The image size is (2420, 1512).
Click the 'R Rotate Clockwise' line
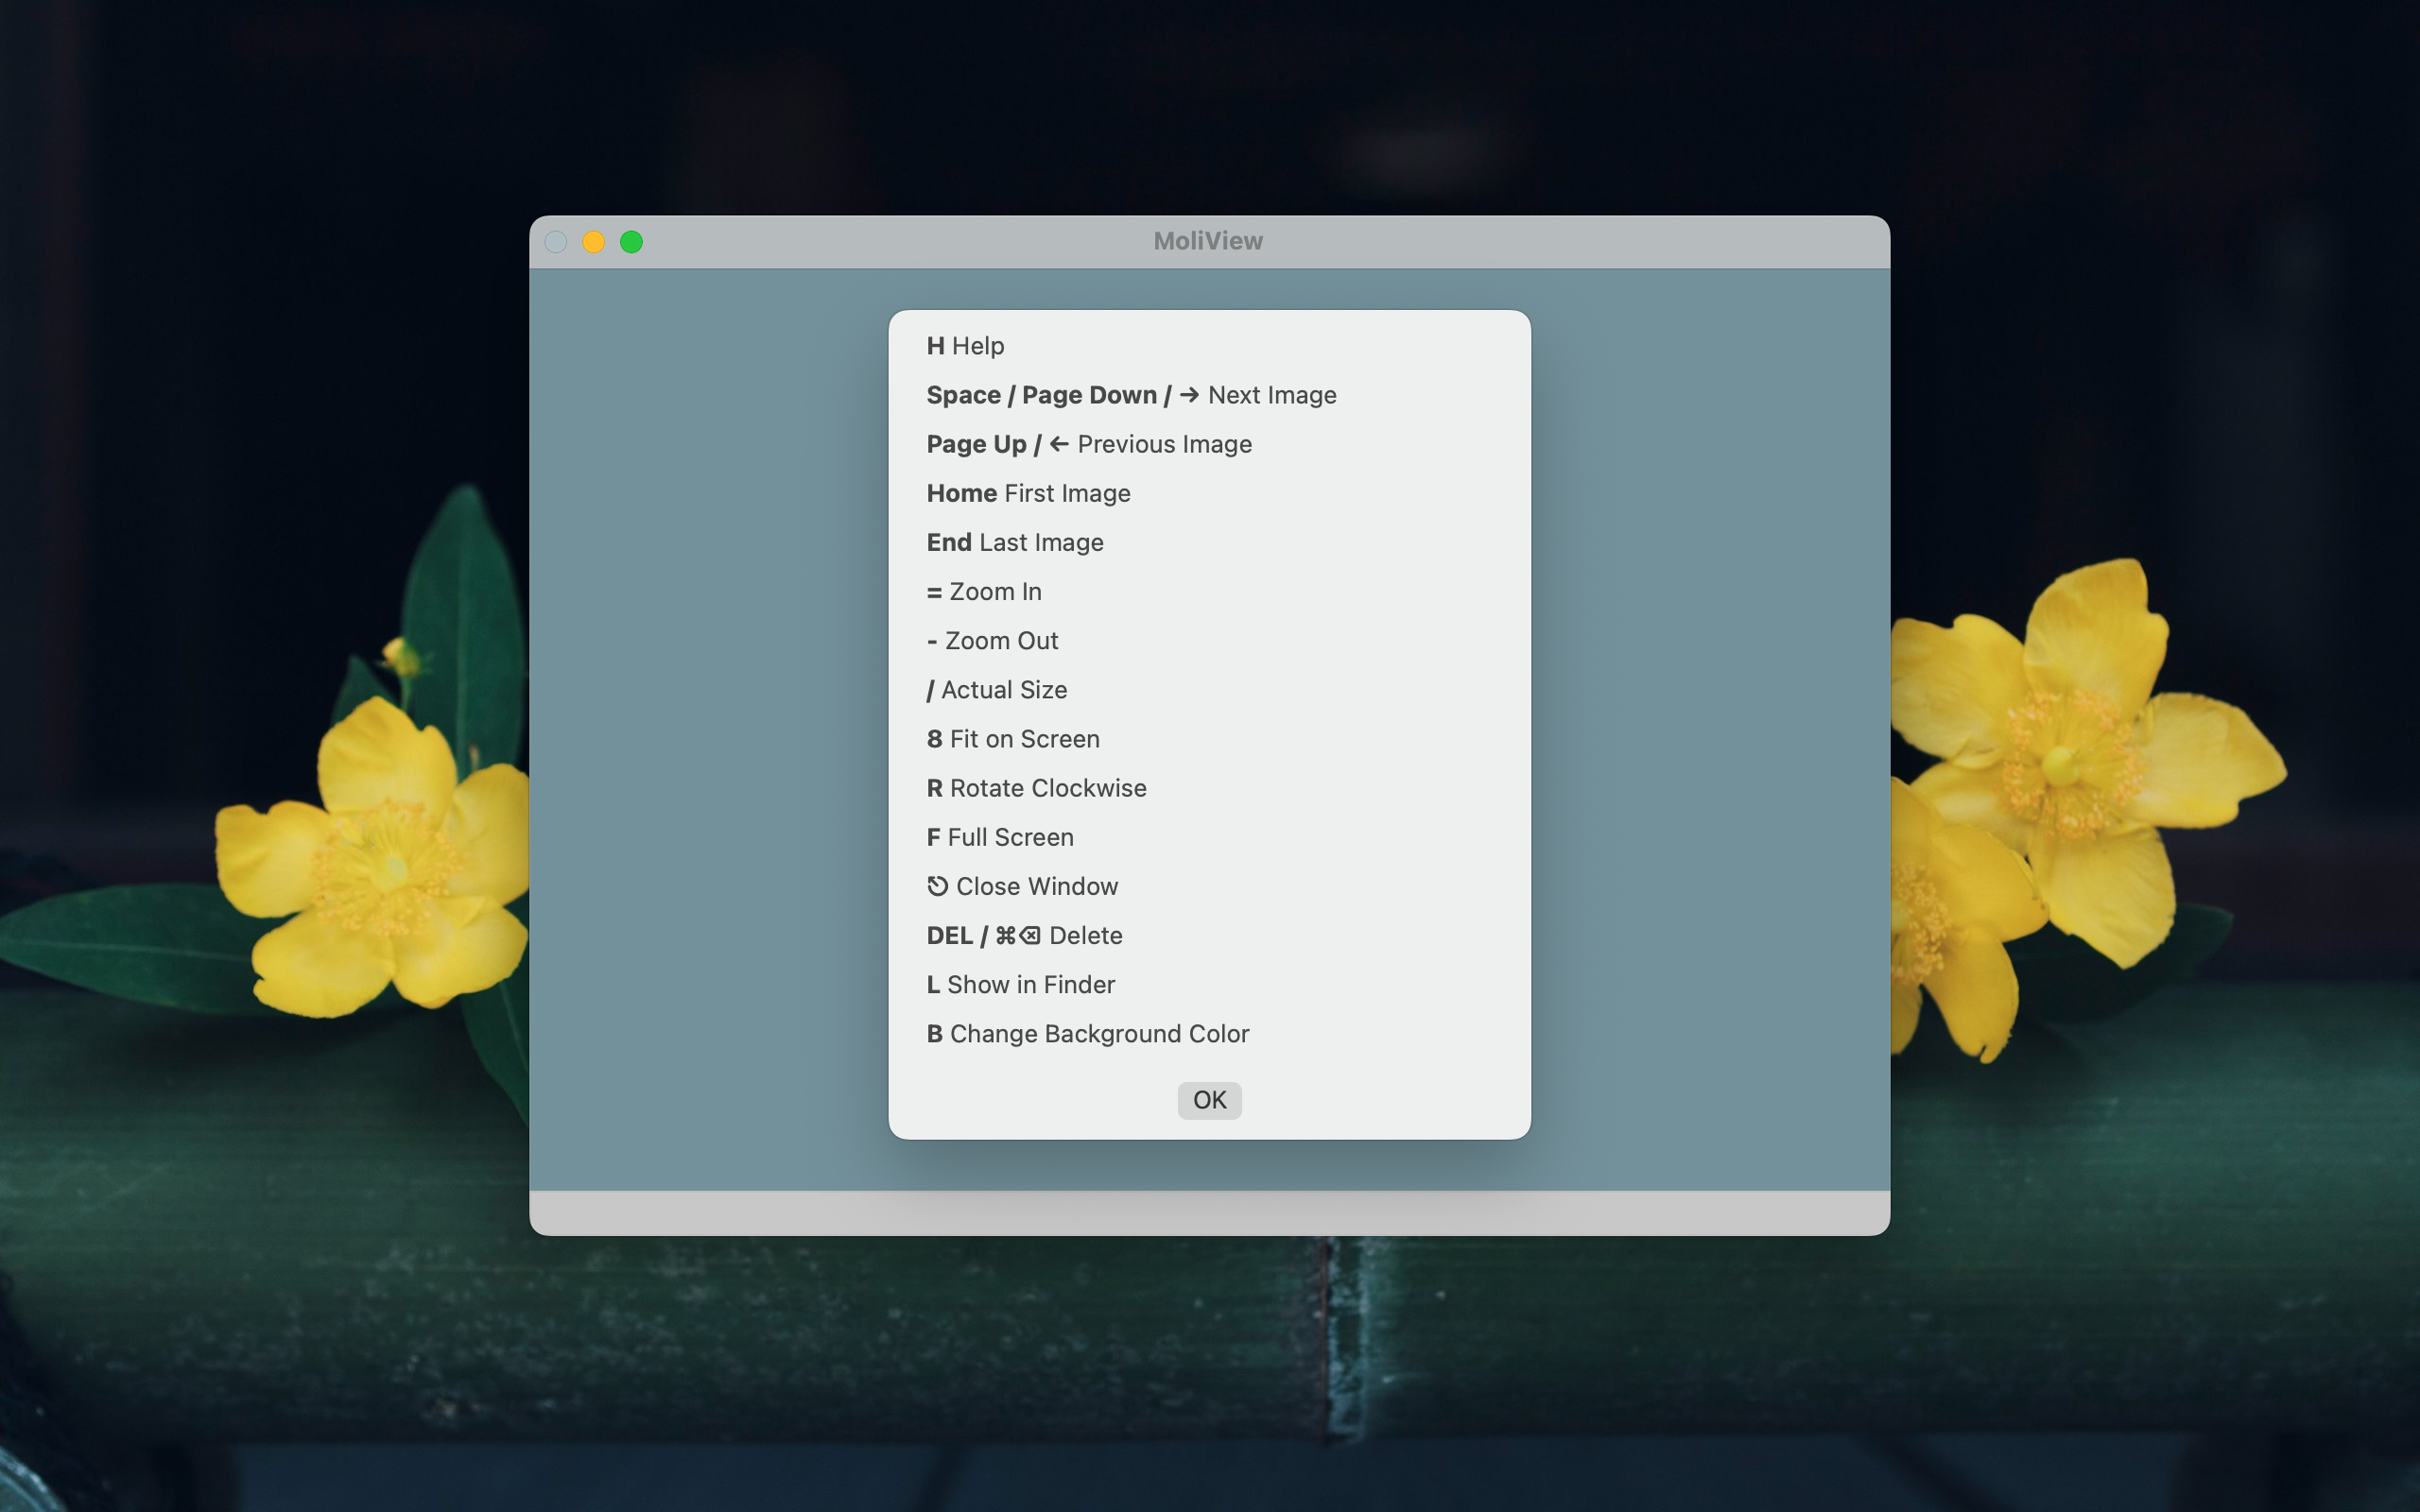click(x=1036, y=788)
